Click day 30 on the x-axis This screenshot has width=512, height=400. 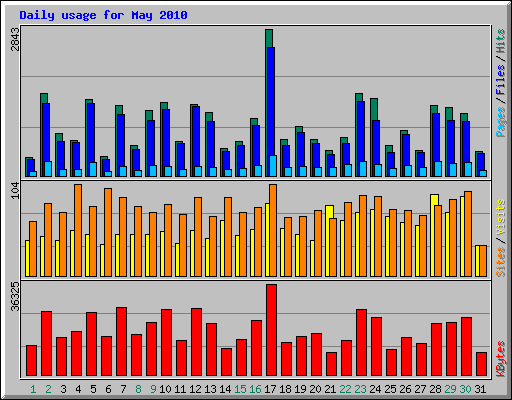(465, 389)
